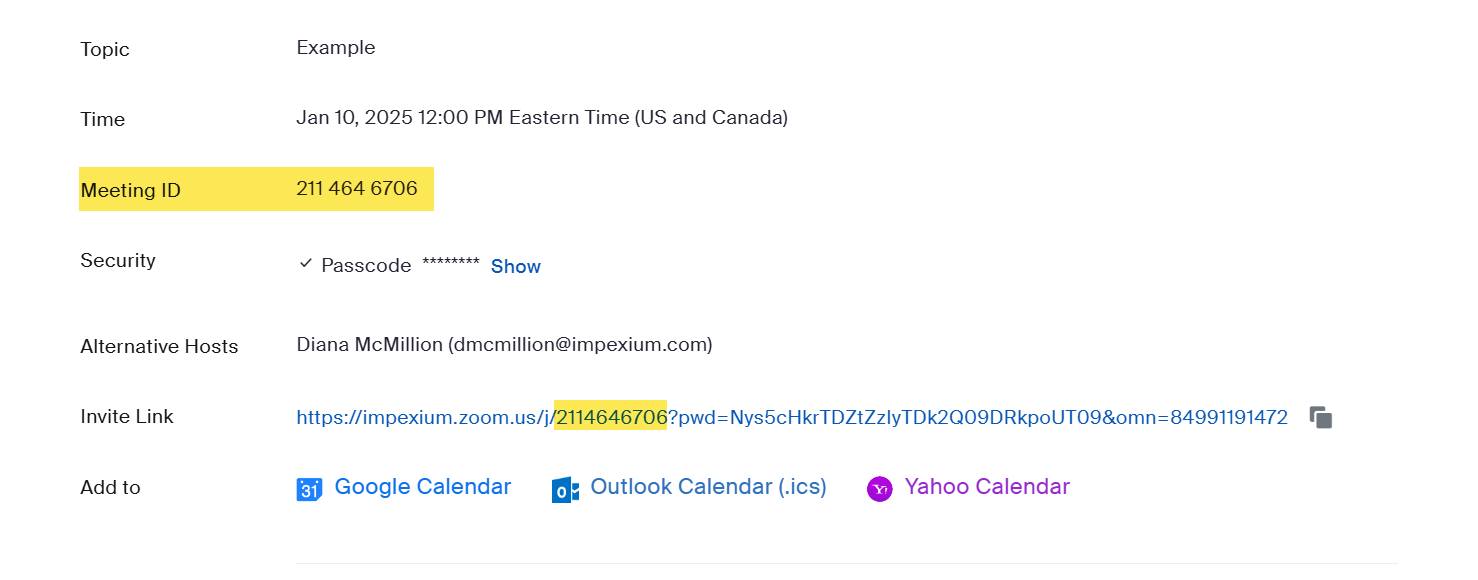Open the Yahoo Calendar link
The width and height of the screenshot is (1478, 580).
coord(987,487)
